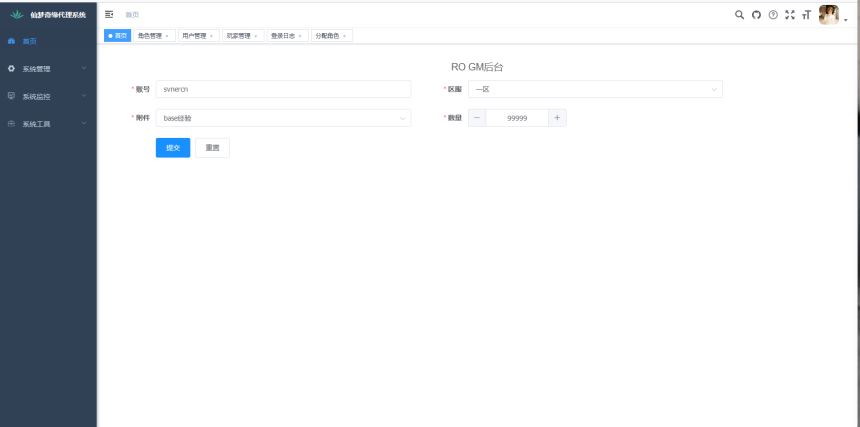Close the 分配角色 tab

point(345,36)
